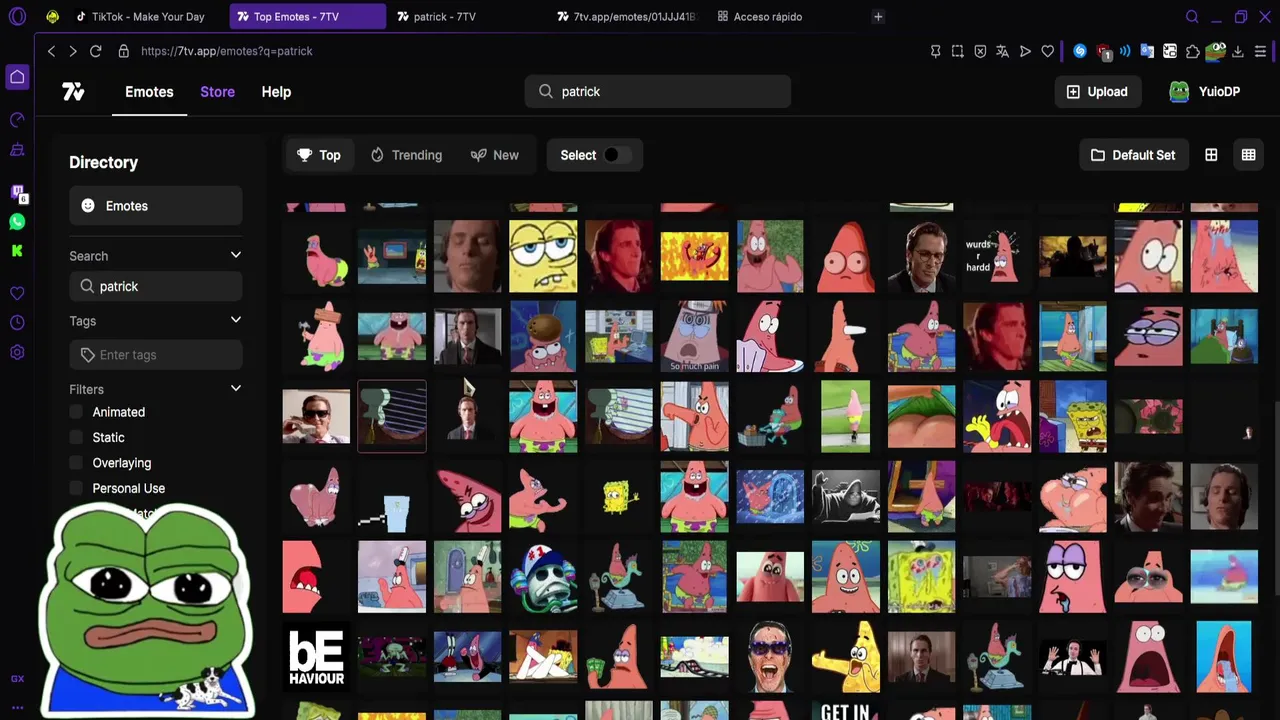Sort emotes by Top
This screenshot has width=1280, height=720.
(x=319, y=155)
